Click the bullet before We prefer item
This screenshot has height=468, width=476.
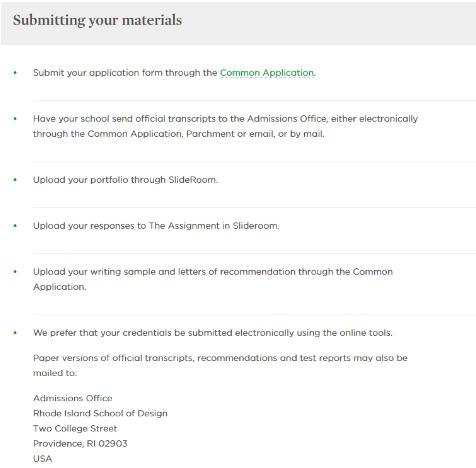point(15,333)
